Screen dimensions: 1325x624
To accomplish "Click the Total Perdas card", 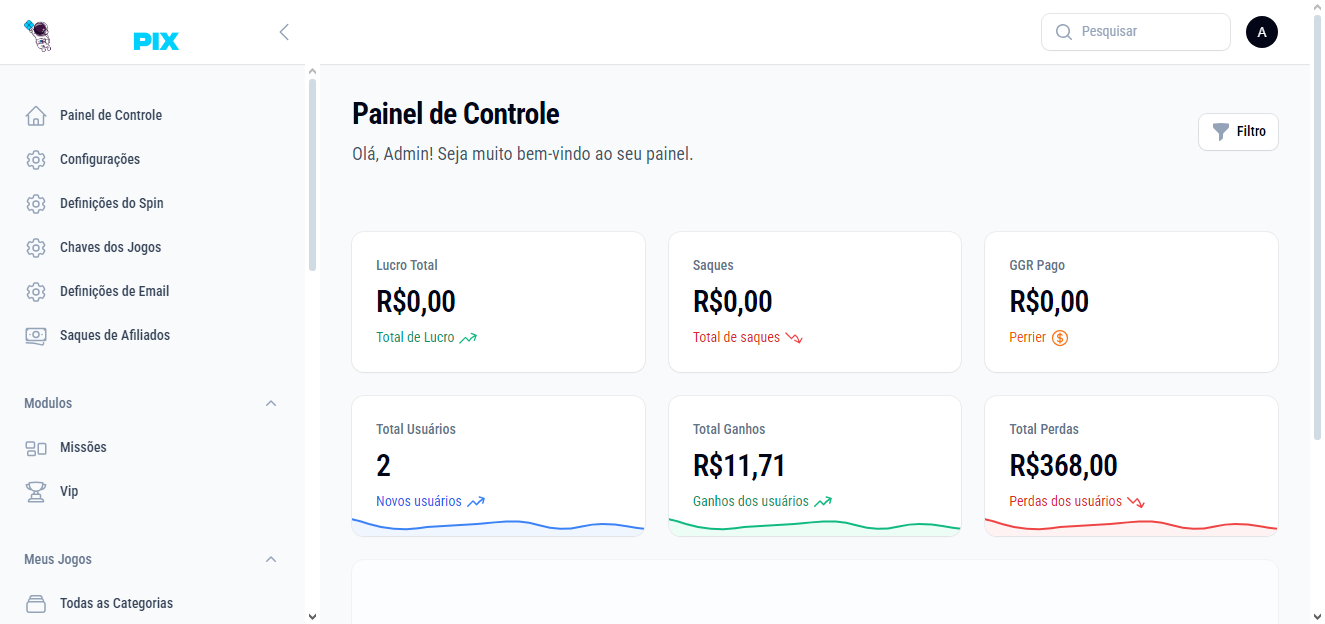I will [x=1131, y=465].
